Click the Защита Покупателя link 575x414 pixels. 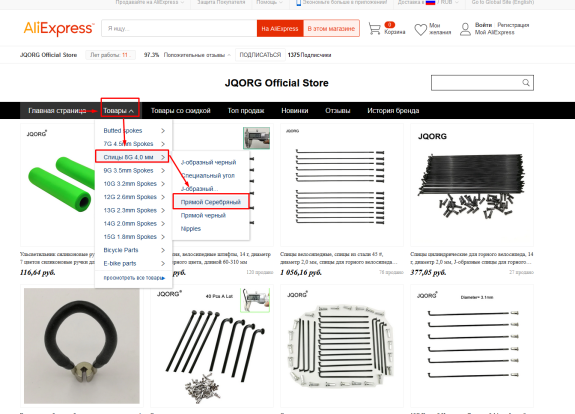(221, 2)
